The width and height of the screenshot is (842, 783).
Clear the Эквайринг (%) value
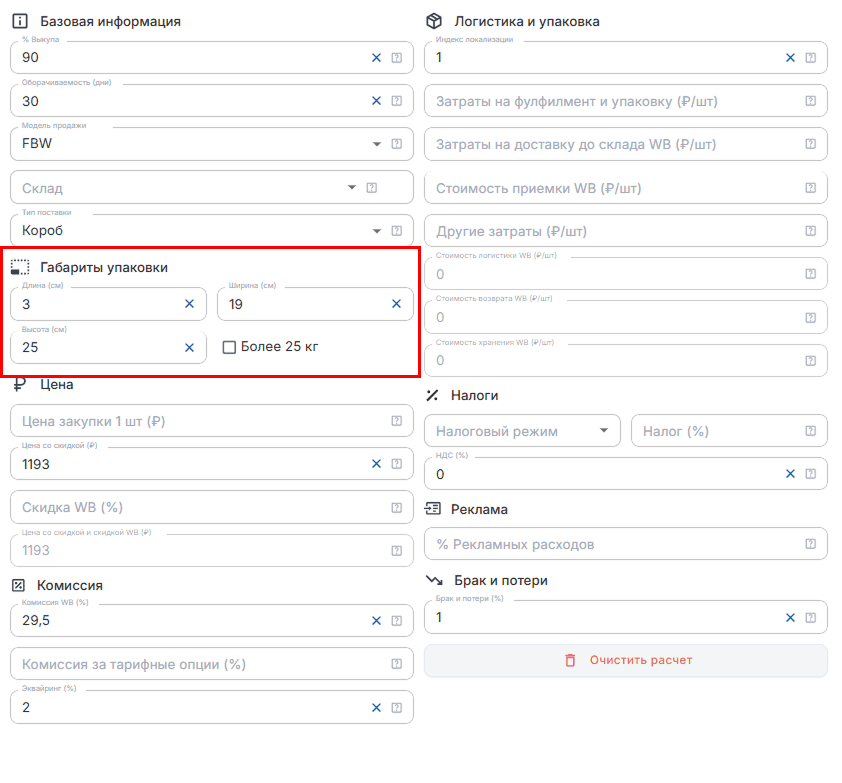pyautogui.click(x=376, y=708)
